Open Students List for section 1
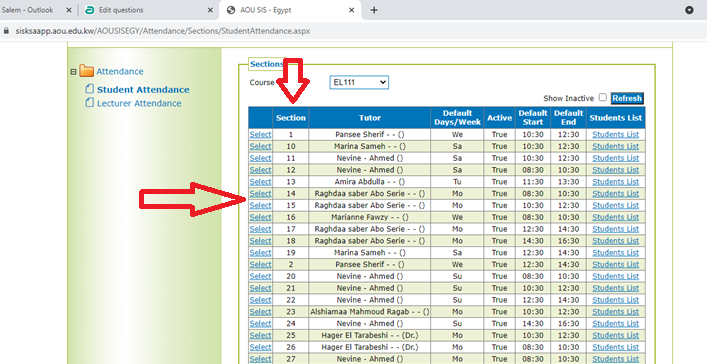The width and height of the screenshot is (707, 364). tap(615, 134)
